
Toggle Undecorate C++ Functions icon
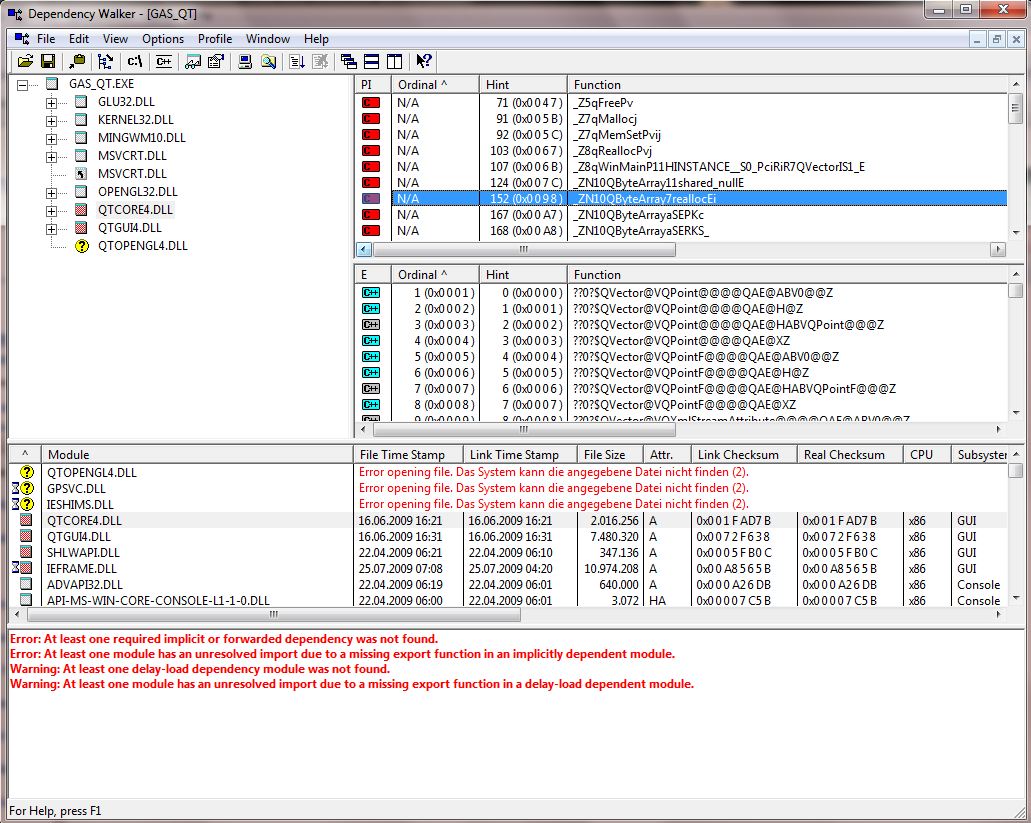tap(164, 62)
